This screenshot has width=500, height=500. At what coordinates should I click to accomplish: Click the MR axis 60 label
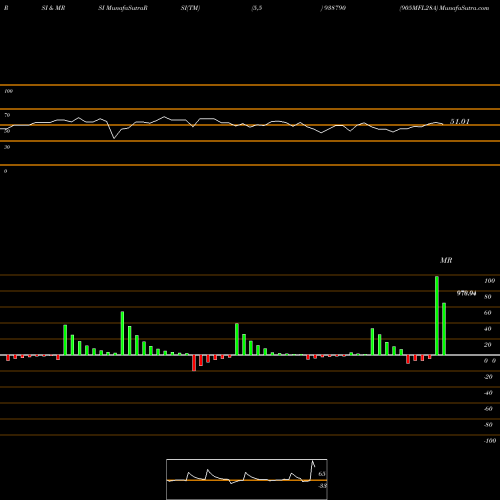tap(488, 313)
